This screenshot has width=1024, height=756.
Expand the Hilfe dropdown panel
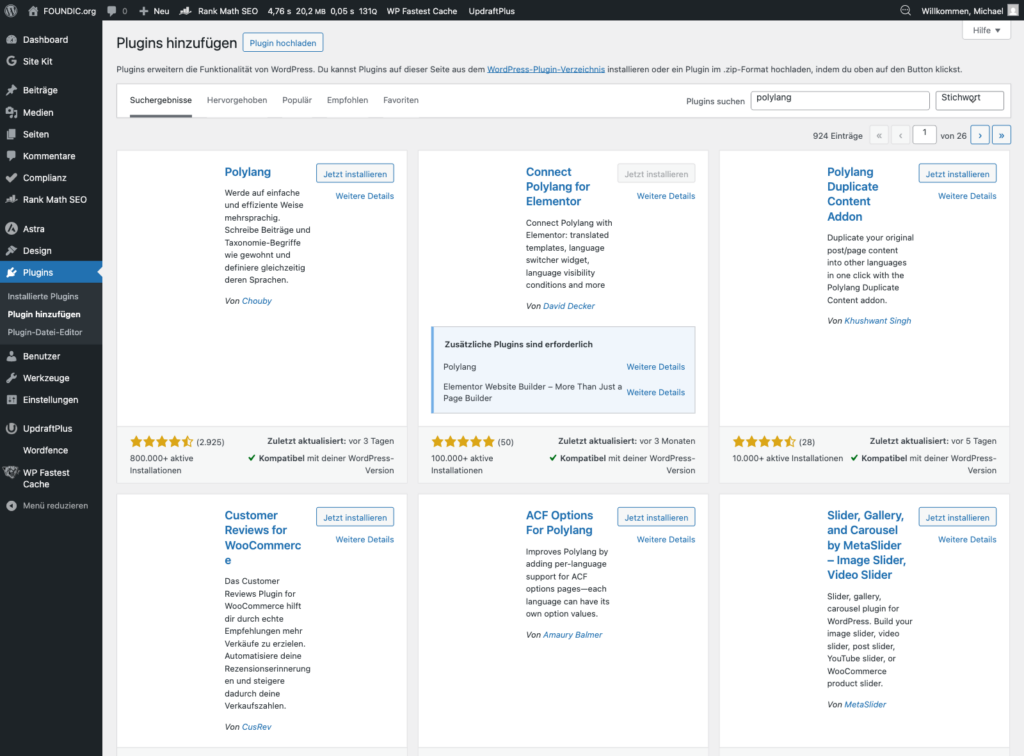[985, 31]
